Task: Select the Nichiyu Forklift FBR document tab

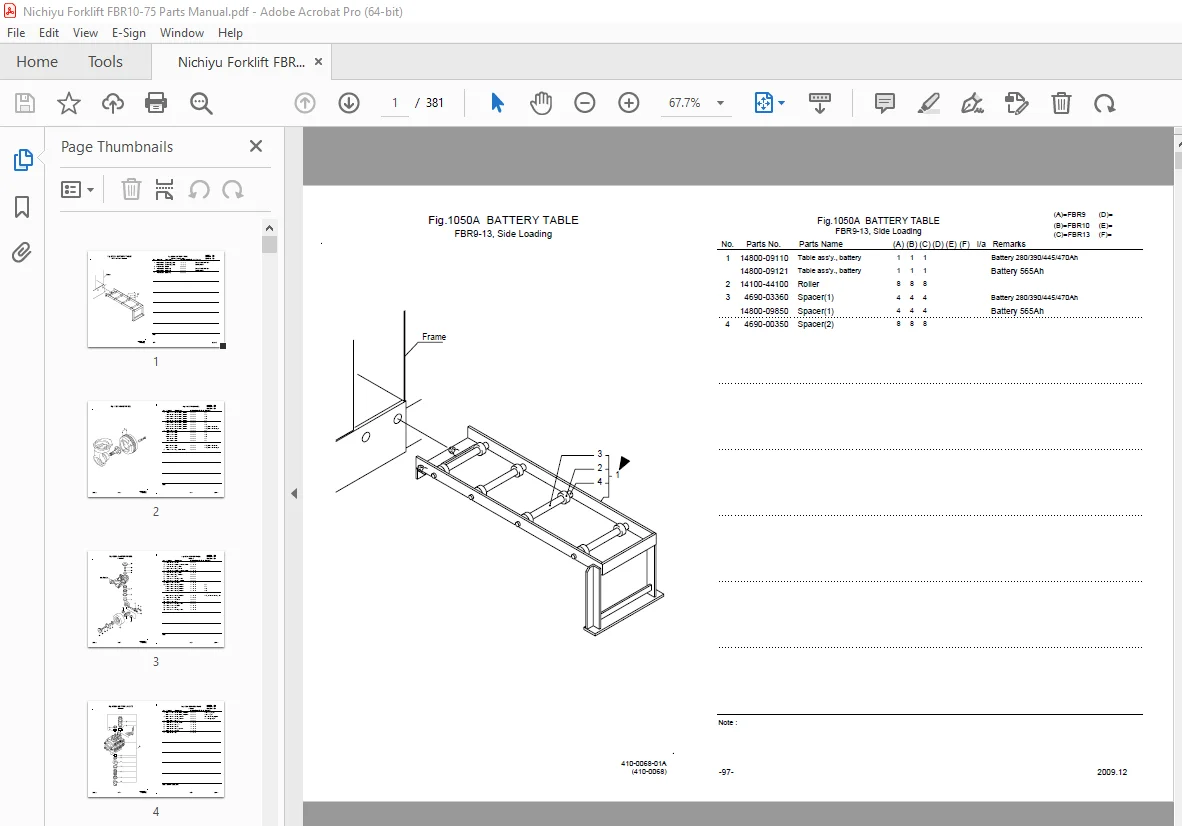Action: click(x=241, y=63)
